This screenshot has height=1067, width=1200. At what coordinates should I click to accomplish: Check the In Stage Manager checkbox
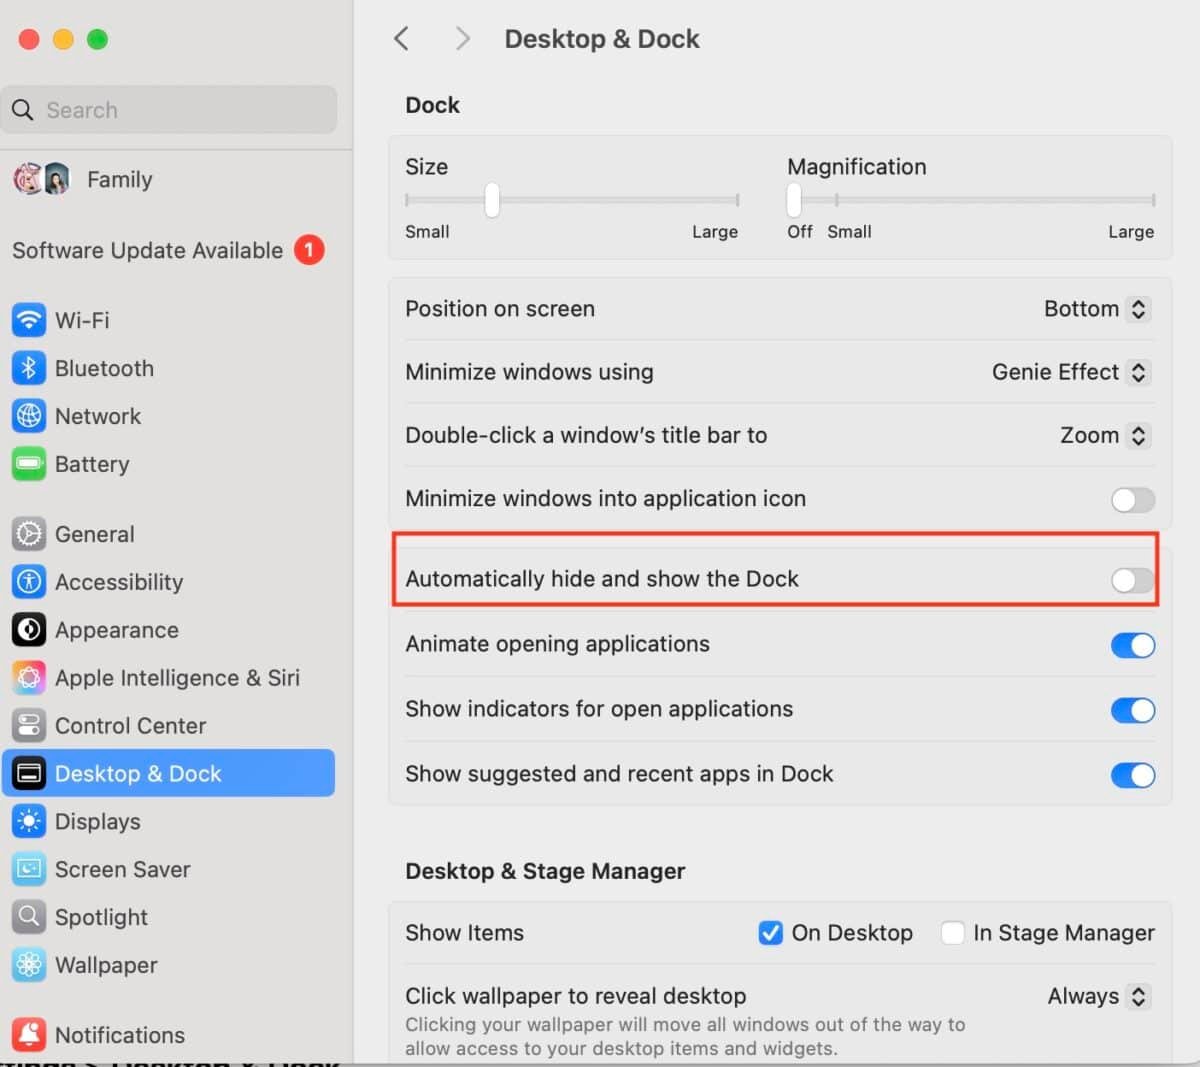pos(953,933)
